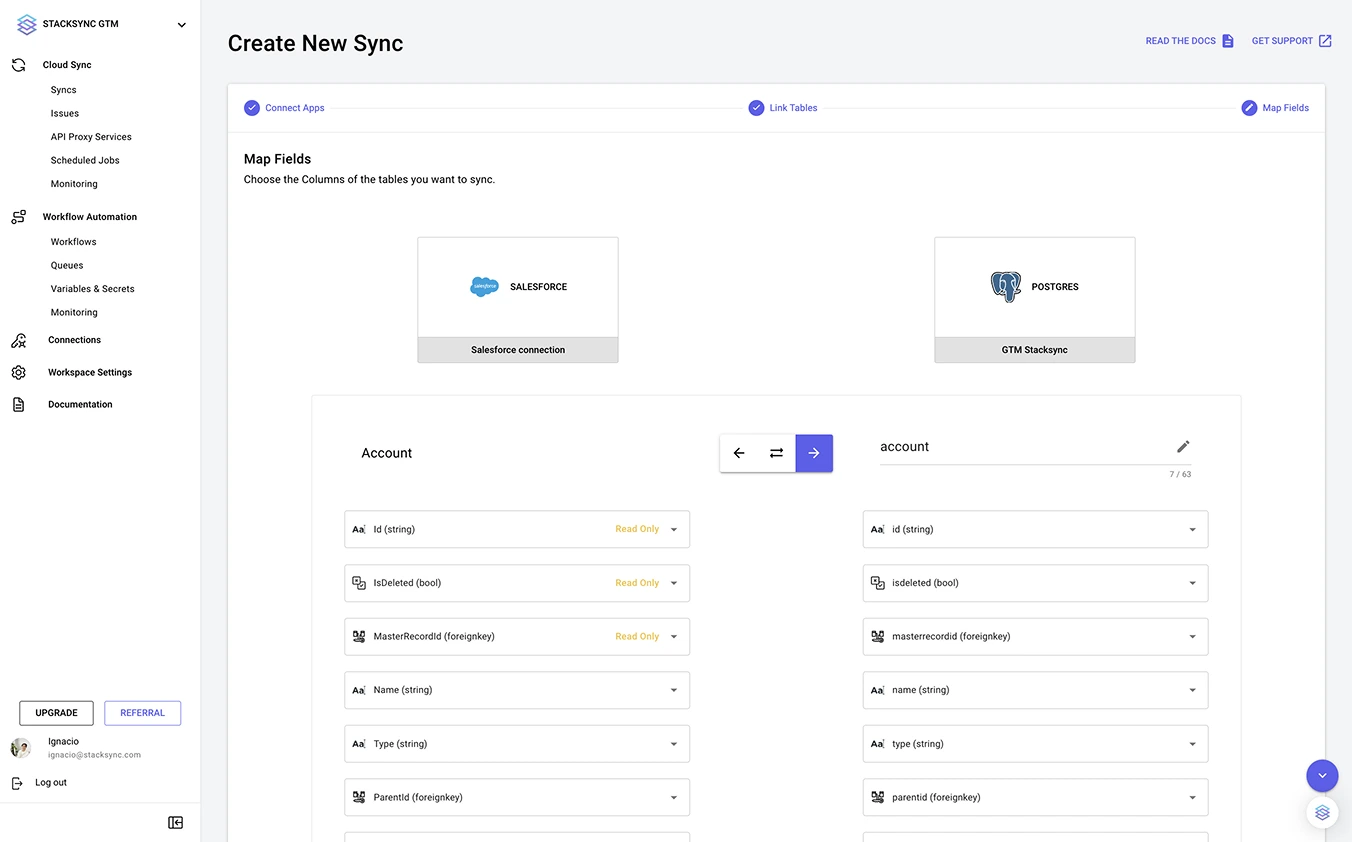
Task: Set sync direction to left arrow
Action: (x=739, y=453)
